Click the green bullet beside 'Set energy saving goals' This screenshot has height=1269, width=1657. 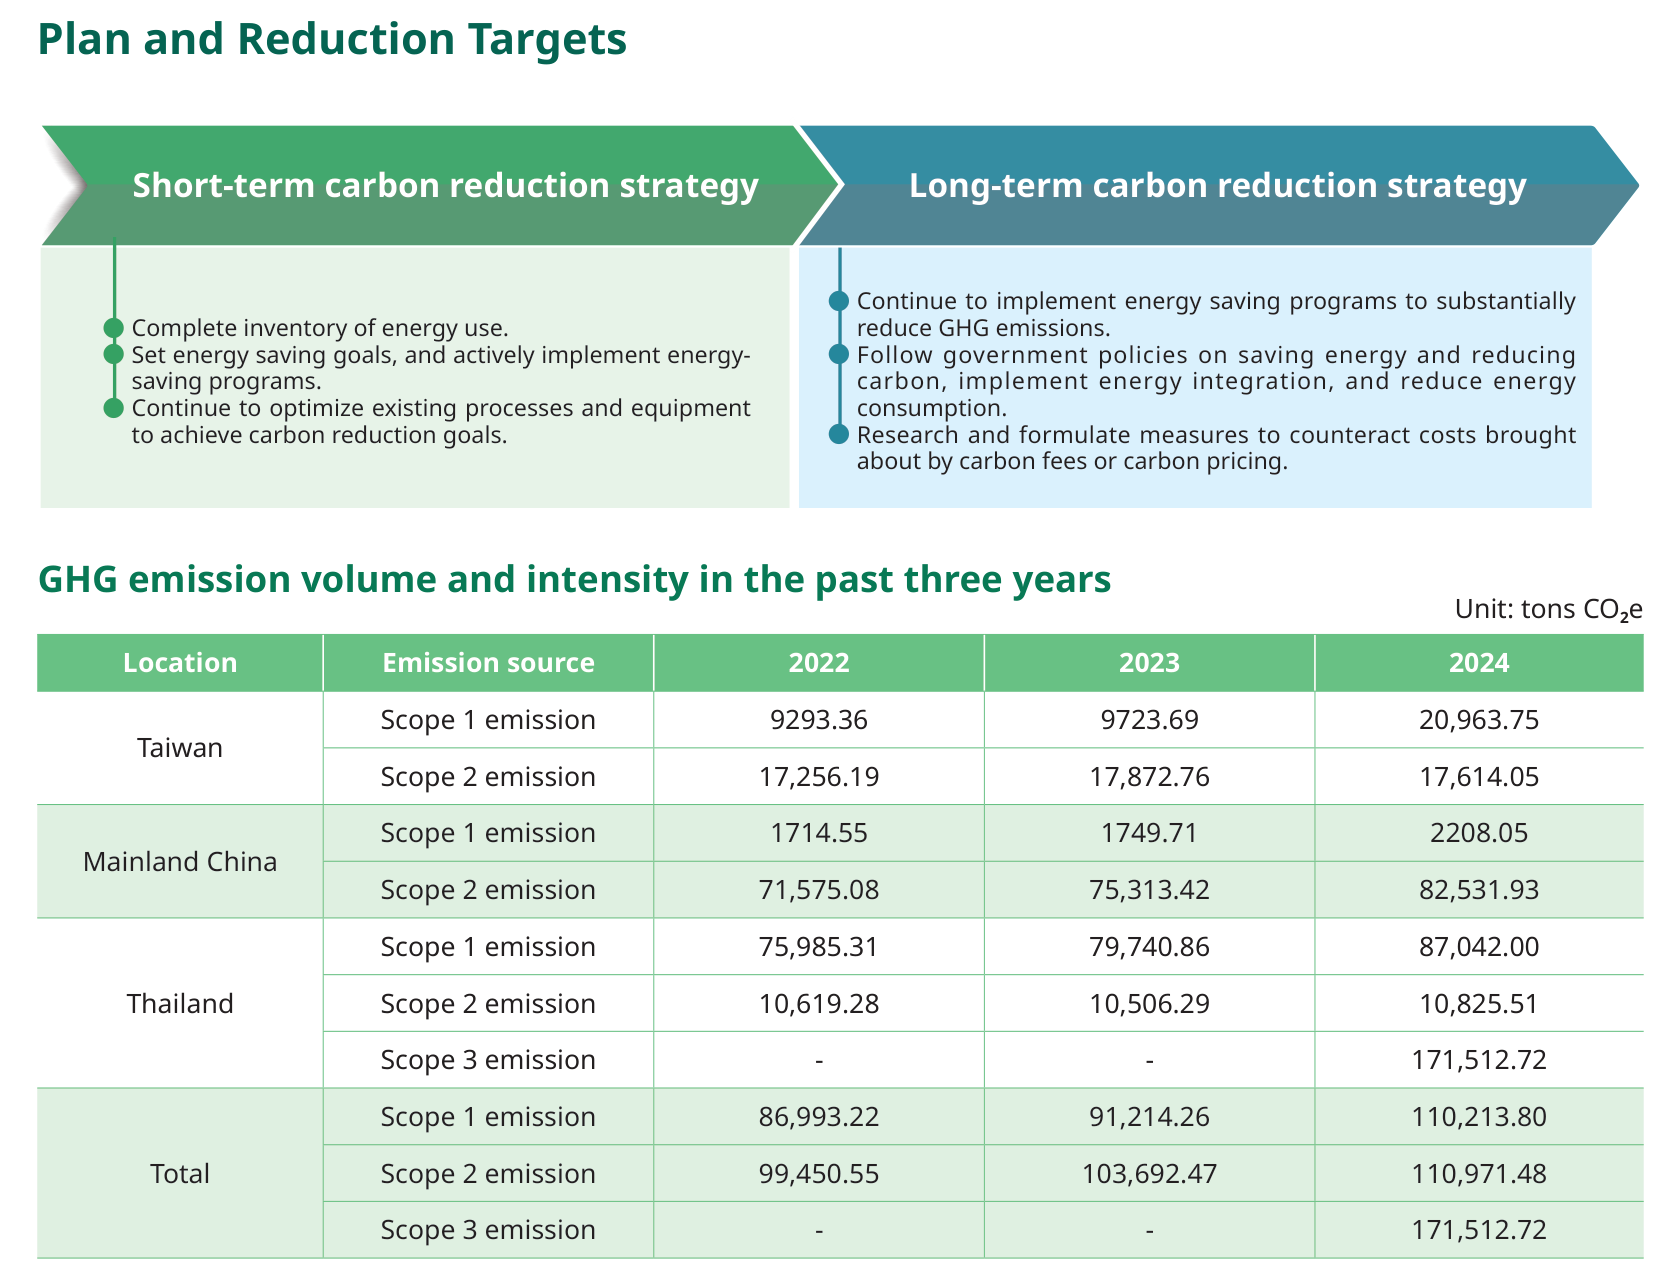point(114,355)
